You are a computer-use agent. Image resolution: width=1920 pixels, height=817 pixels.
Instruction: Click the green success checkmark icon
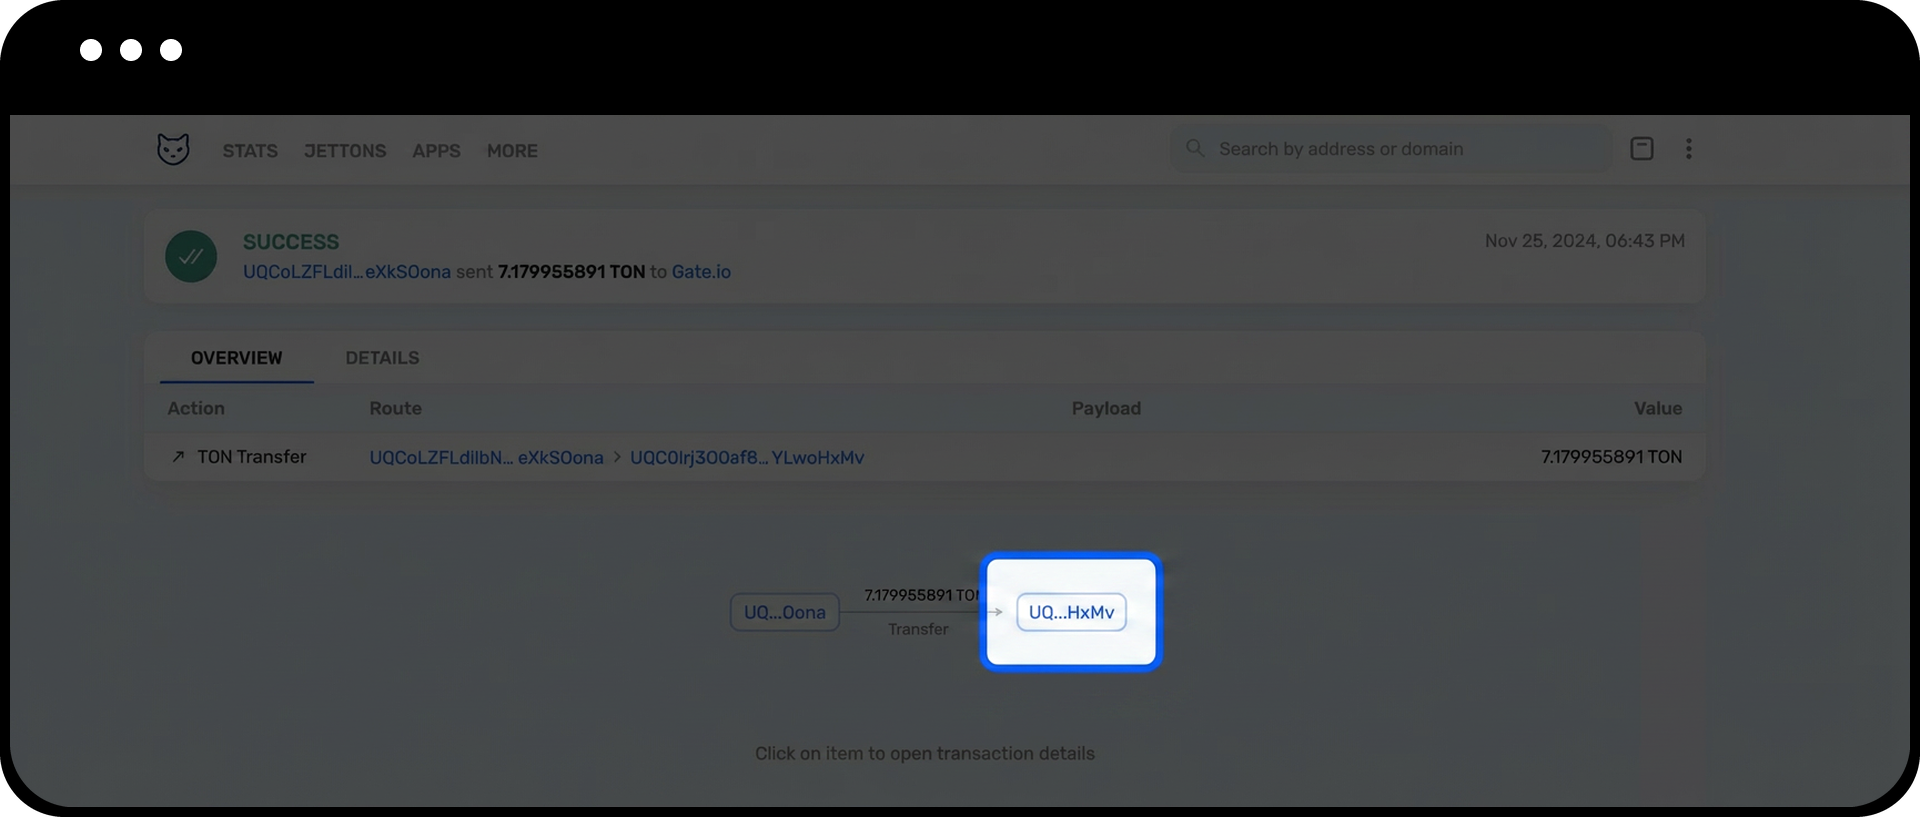[x=191, y=257]
